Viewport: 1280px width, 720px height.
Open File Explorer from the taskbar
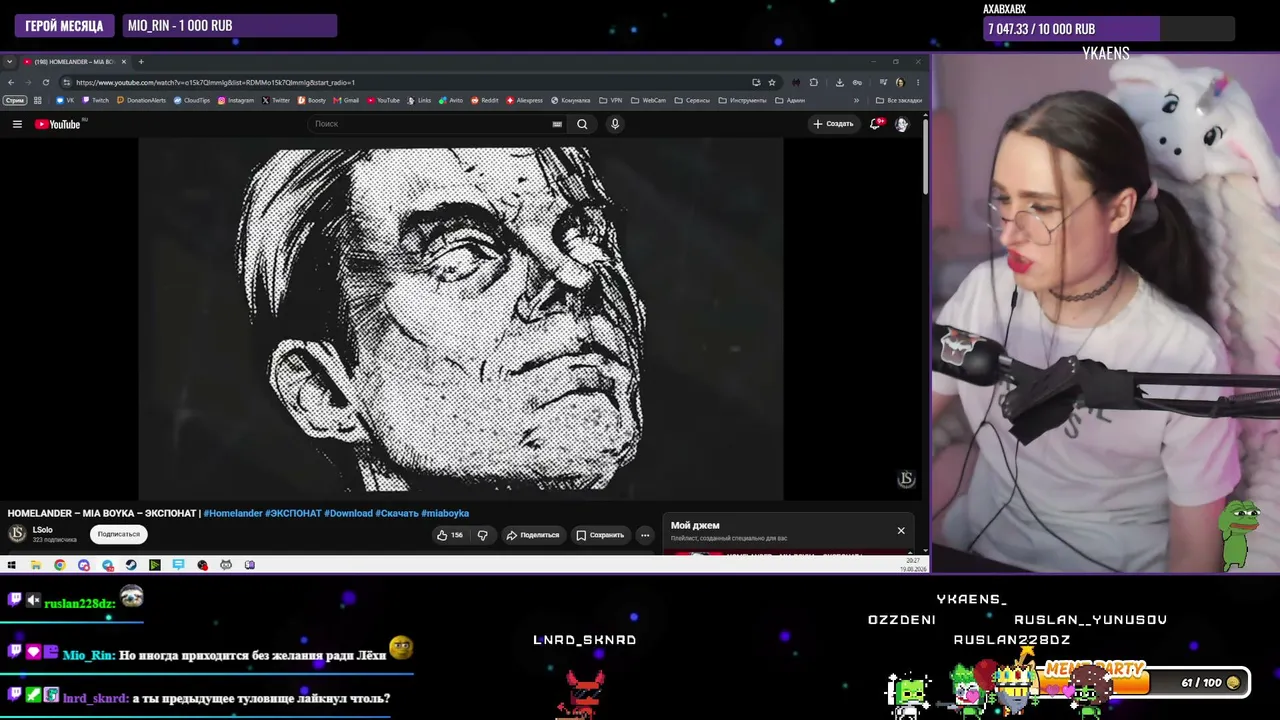[x=35, y=565]
